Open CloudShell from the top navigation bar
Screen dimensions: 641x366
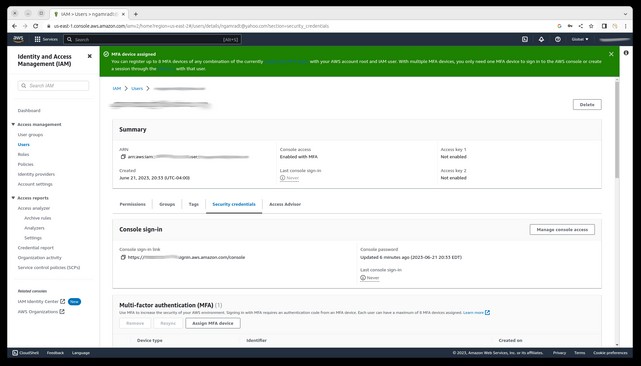(x=525, y=39)
